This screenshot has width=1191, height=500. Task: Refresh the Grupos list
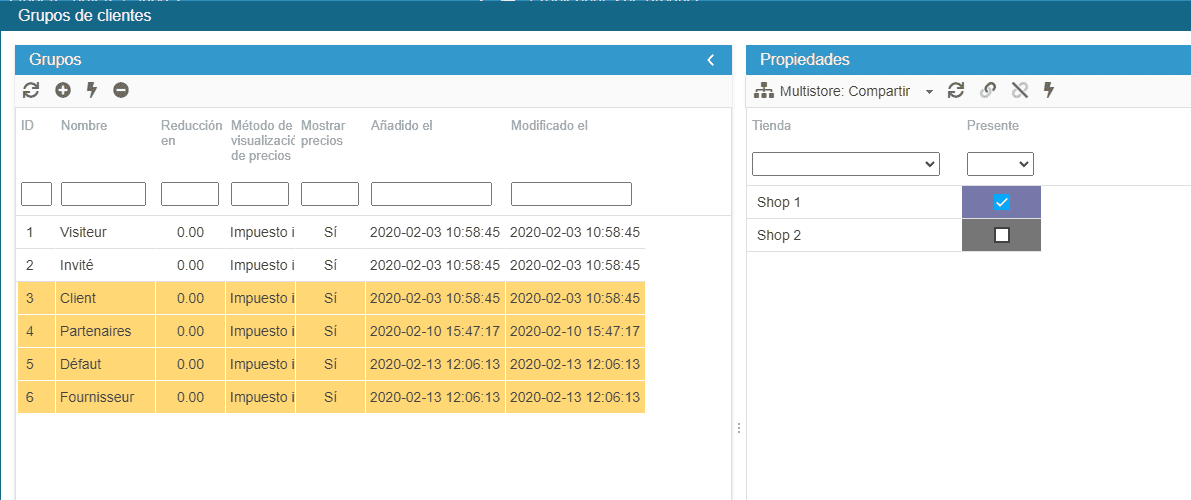tap(31, 90)
